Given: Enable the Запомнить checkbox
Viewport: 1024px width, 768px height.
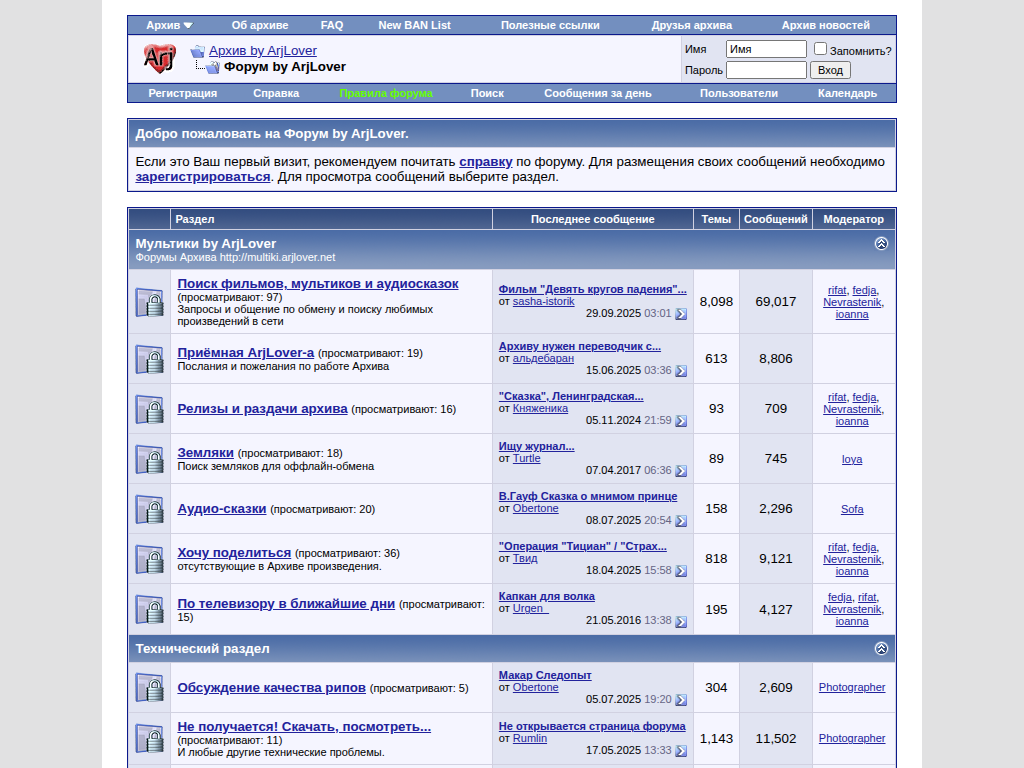Looking at the screenshot, I should (x=820, y=49).
